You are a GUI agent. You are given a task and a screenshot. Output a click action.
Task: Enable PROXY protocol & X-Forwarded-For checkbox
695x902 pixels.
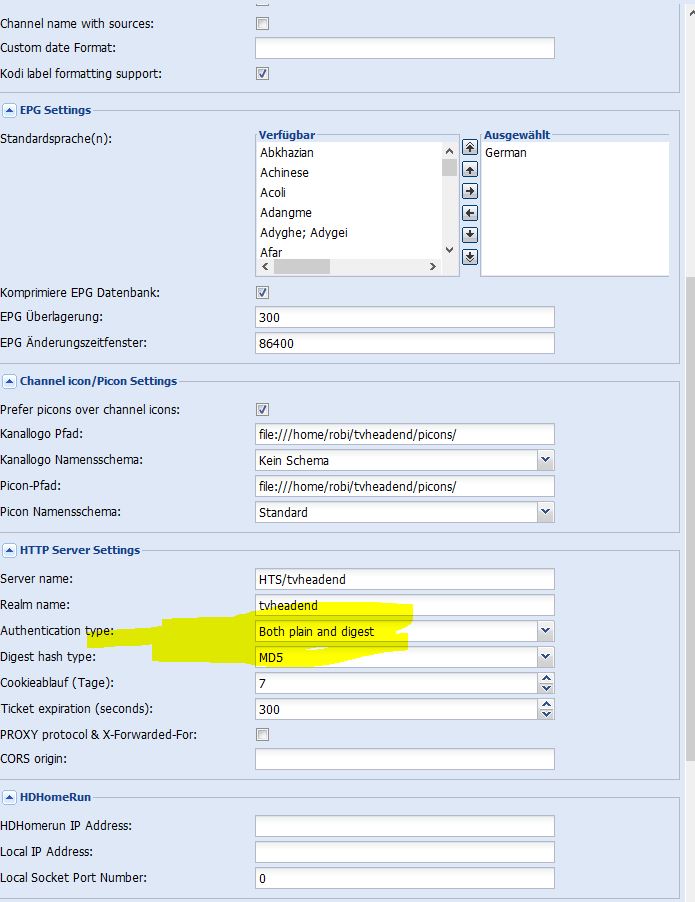(x=262, y=735)
